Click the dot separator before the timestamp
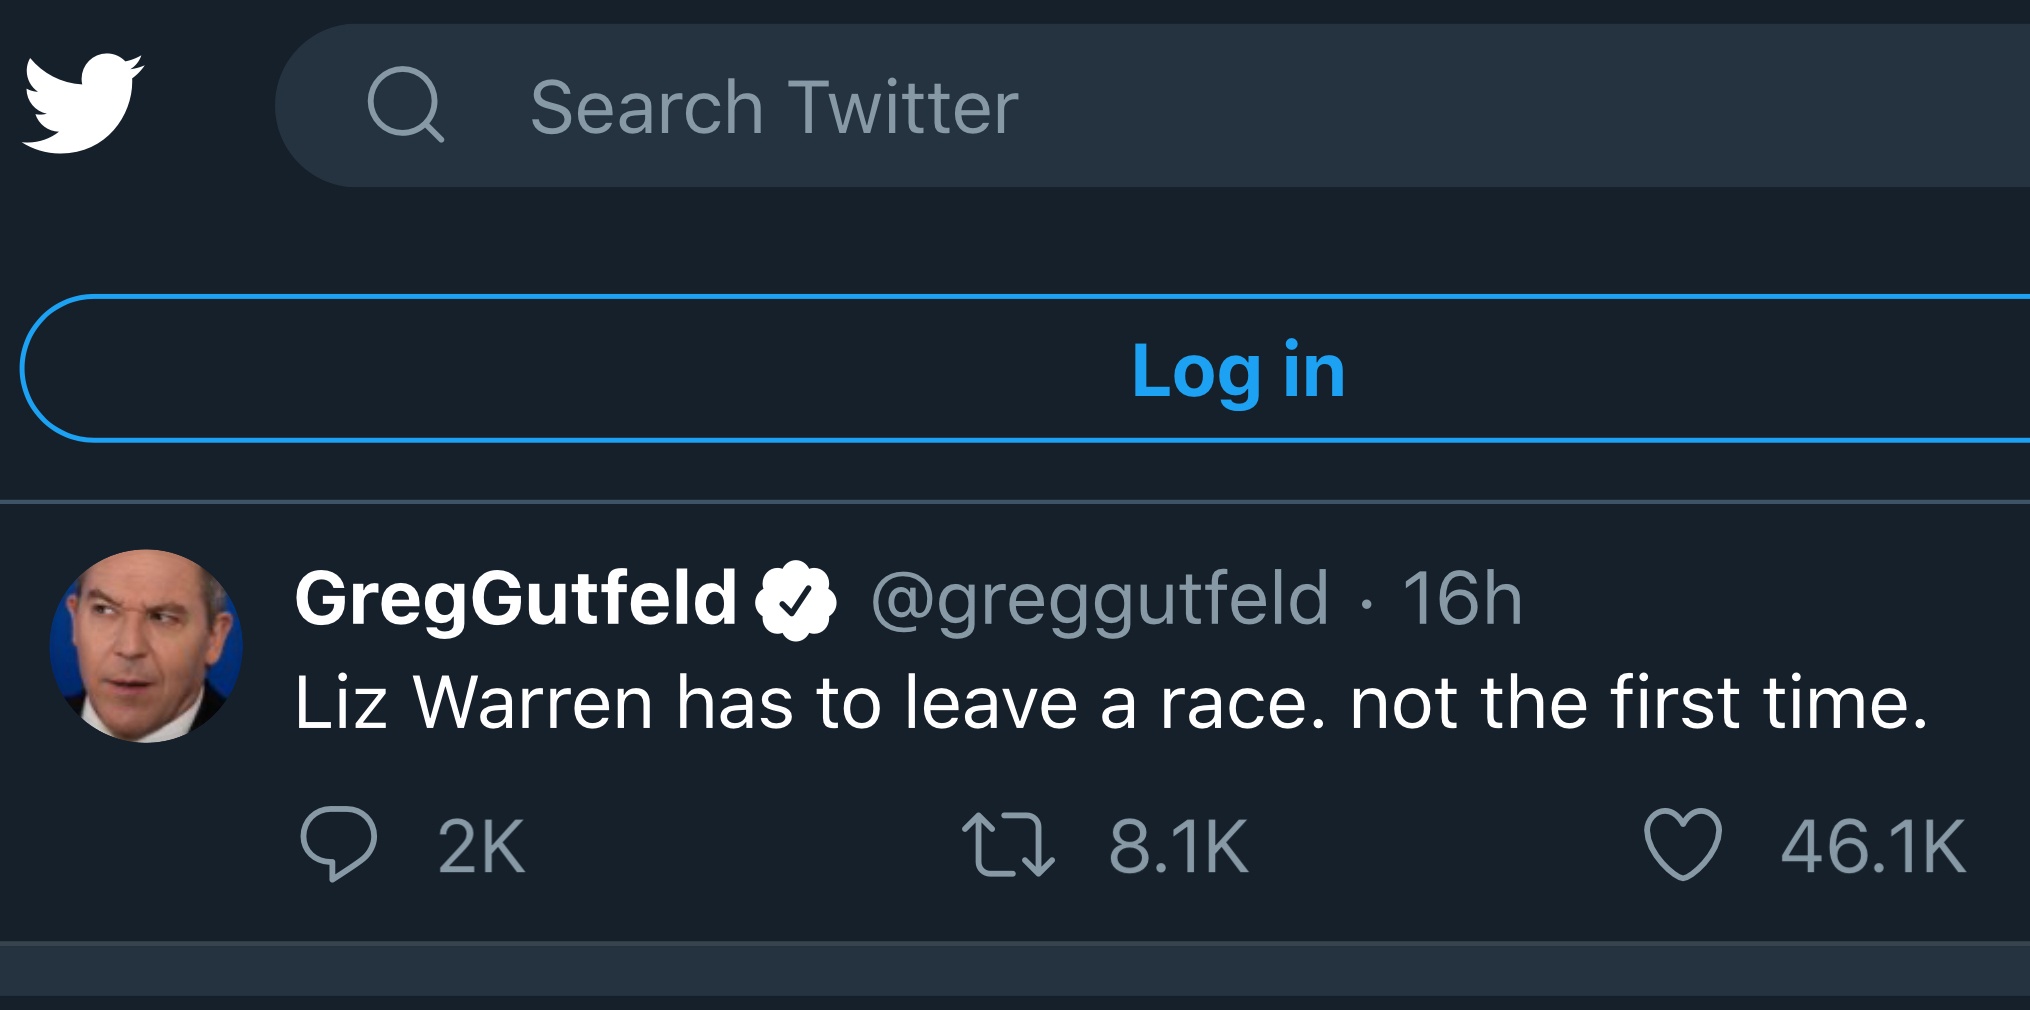Screen dimensions: 2030x1010 pyautogui.click(x=1366, y=602)
